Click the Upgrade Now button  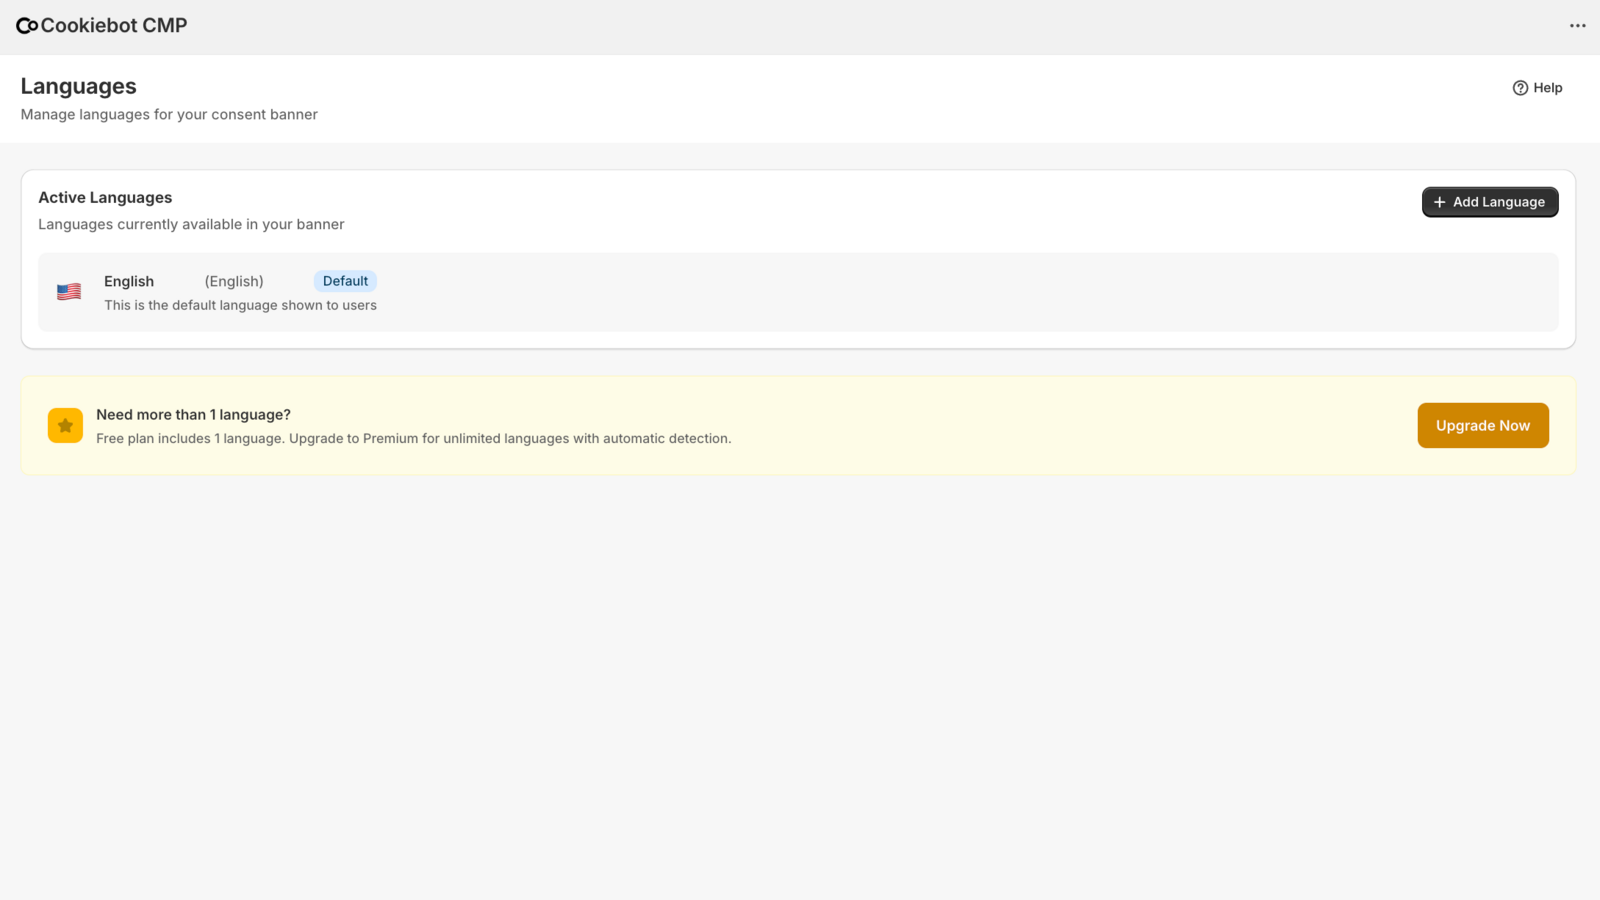coord(1482,425)
